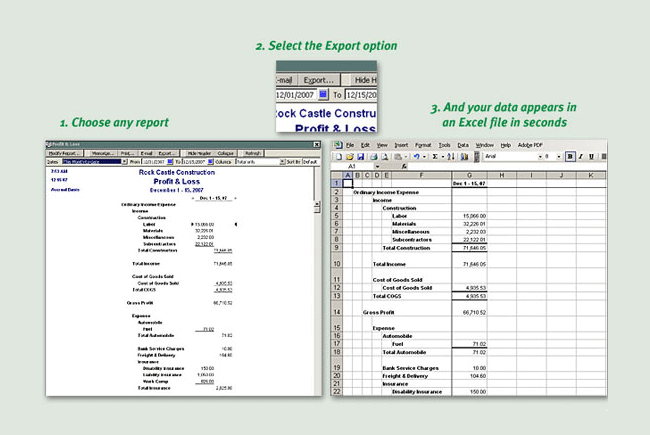Click the Sort Ascending icon in Excel
The image size is (650, 435).
(x=452, y=157)
